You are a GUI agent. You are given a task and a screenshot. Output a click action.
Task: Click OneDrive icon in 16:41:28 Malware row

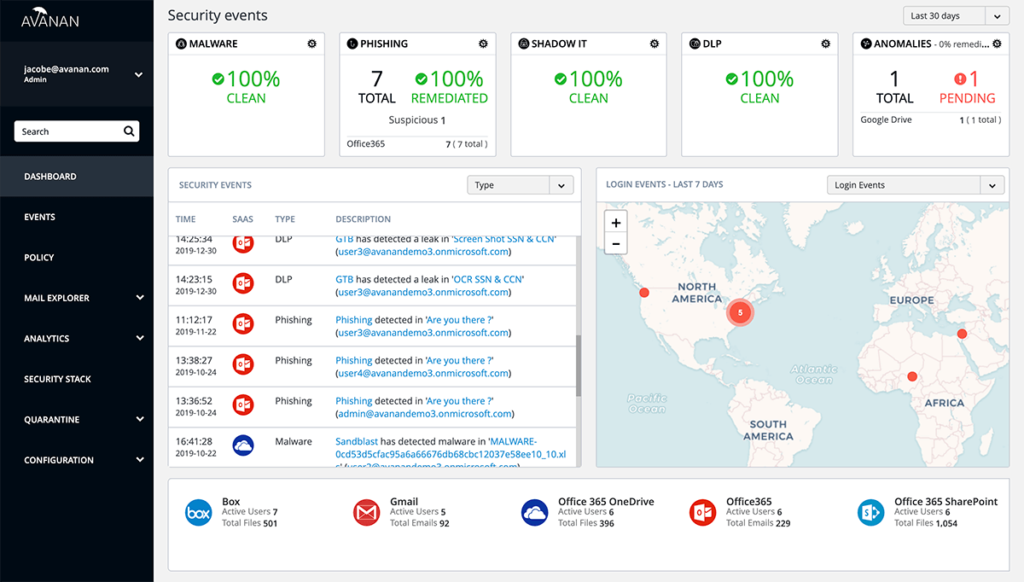pos(243,445)
